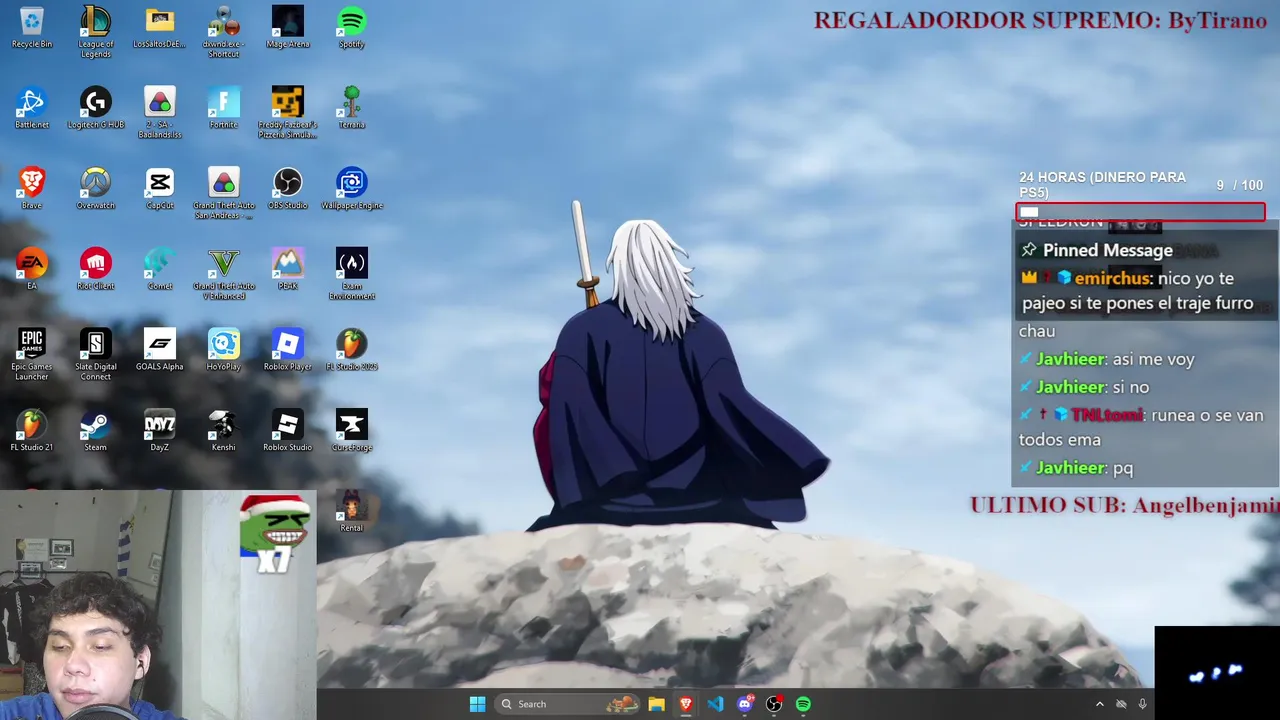The image size is (1280, 720).
Task: Click the emirchus username in chat
Action: (1113, 278)
